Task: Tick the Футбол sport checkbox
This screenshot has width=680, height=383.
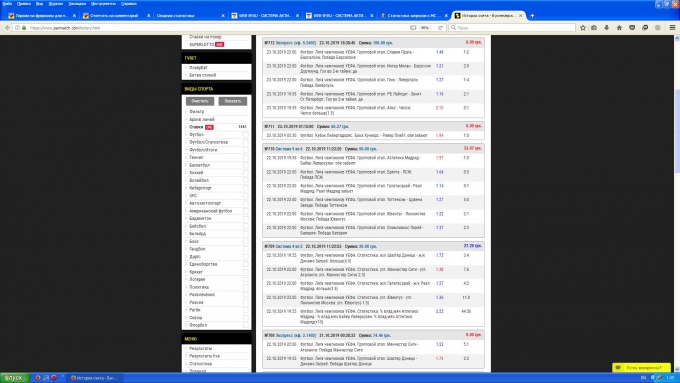Action: pyautogui.click(x=245, y=134)
